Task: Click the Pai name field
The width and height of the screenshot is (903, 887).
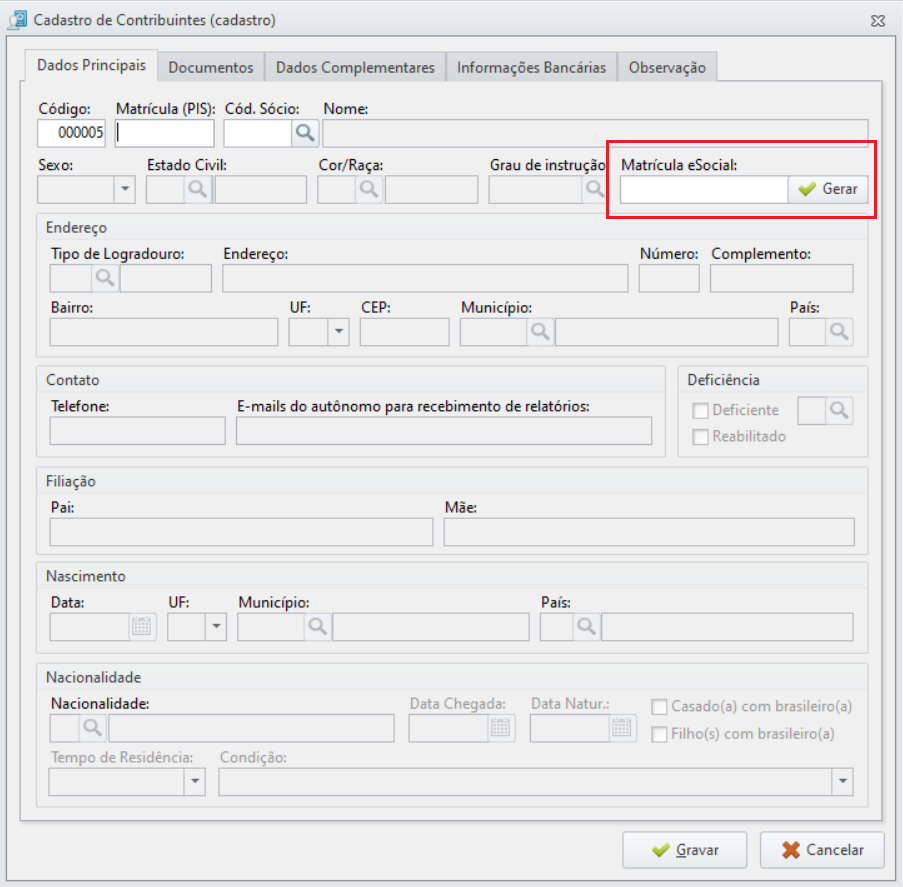Action: tap(241, 532)
